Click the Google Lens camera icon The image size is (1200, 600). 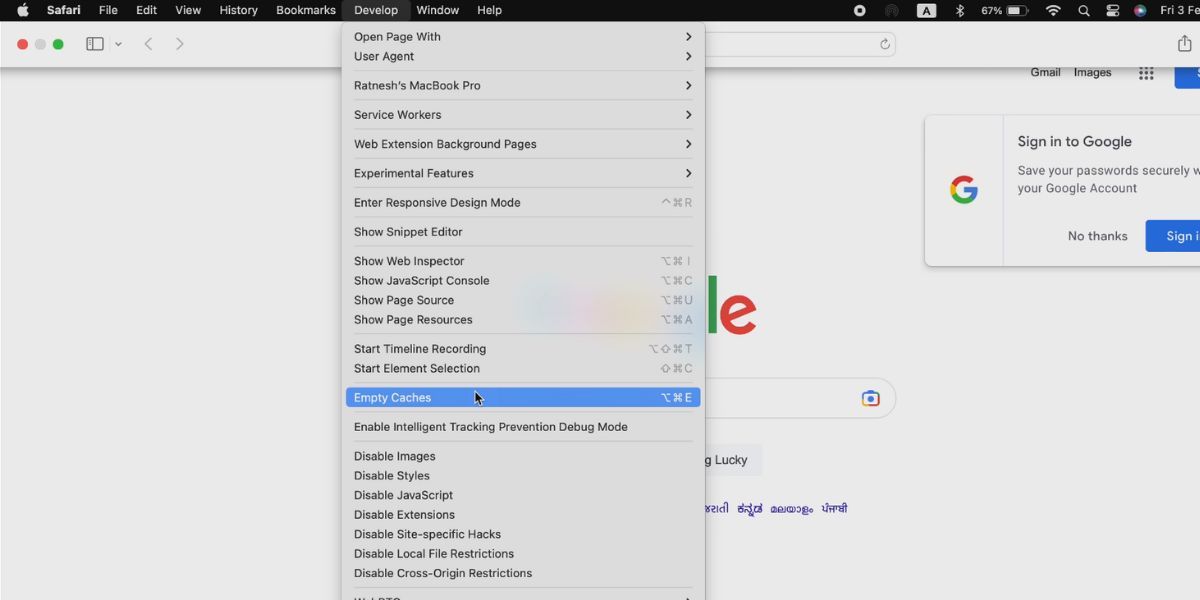[871, 398]
